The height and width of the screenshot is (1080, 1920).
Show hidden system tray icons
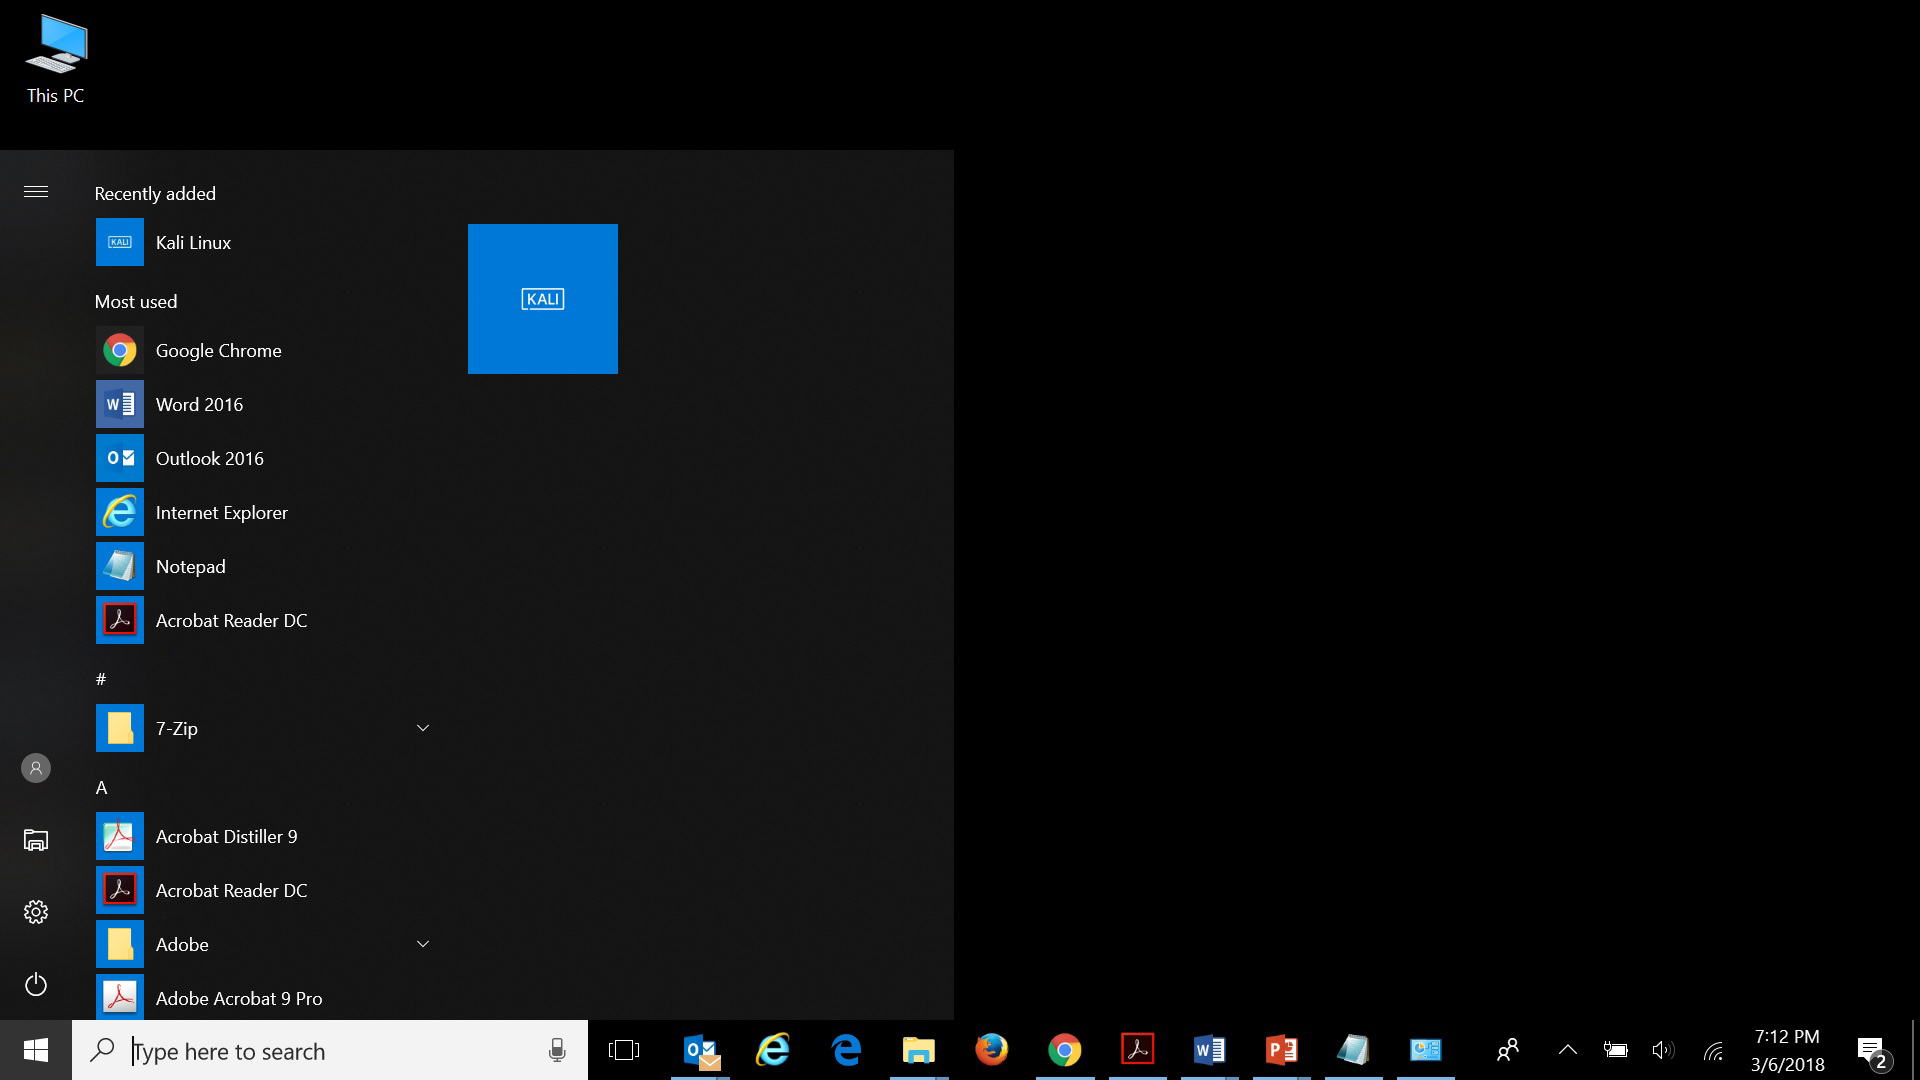pyautogui.click(x=1567, y=1050)
